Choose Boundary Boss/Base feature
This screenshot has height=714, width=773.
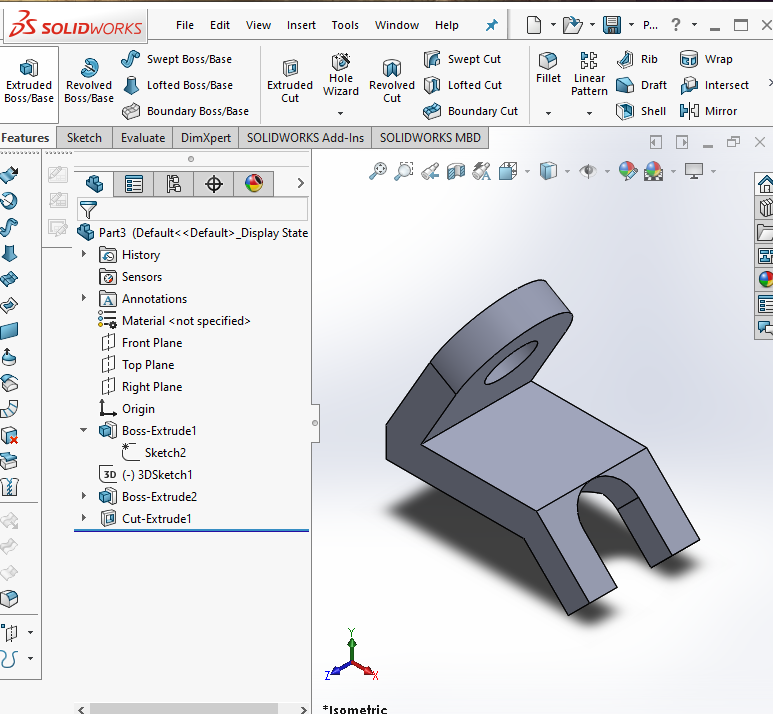pyautogui.click(x=185, y=111)
